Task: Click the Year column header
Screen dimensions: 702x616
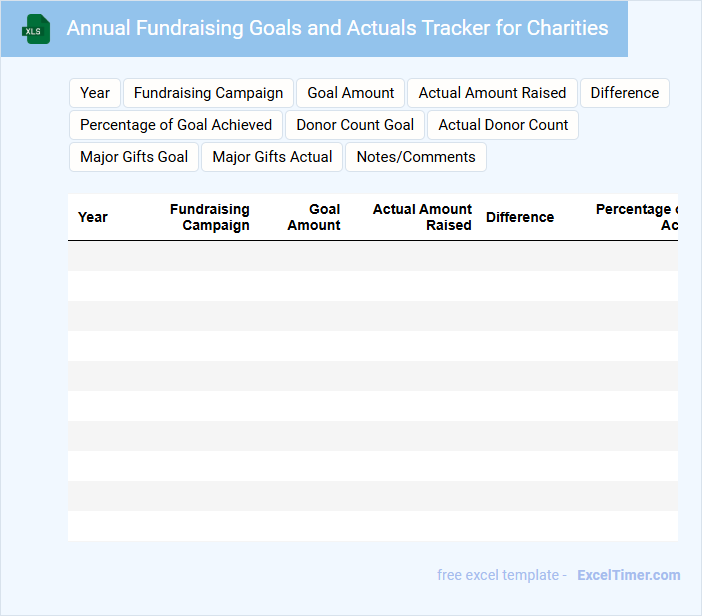Action: 93,217
